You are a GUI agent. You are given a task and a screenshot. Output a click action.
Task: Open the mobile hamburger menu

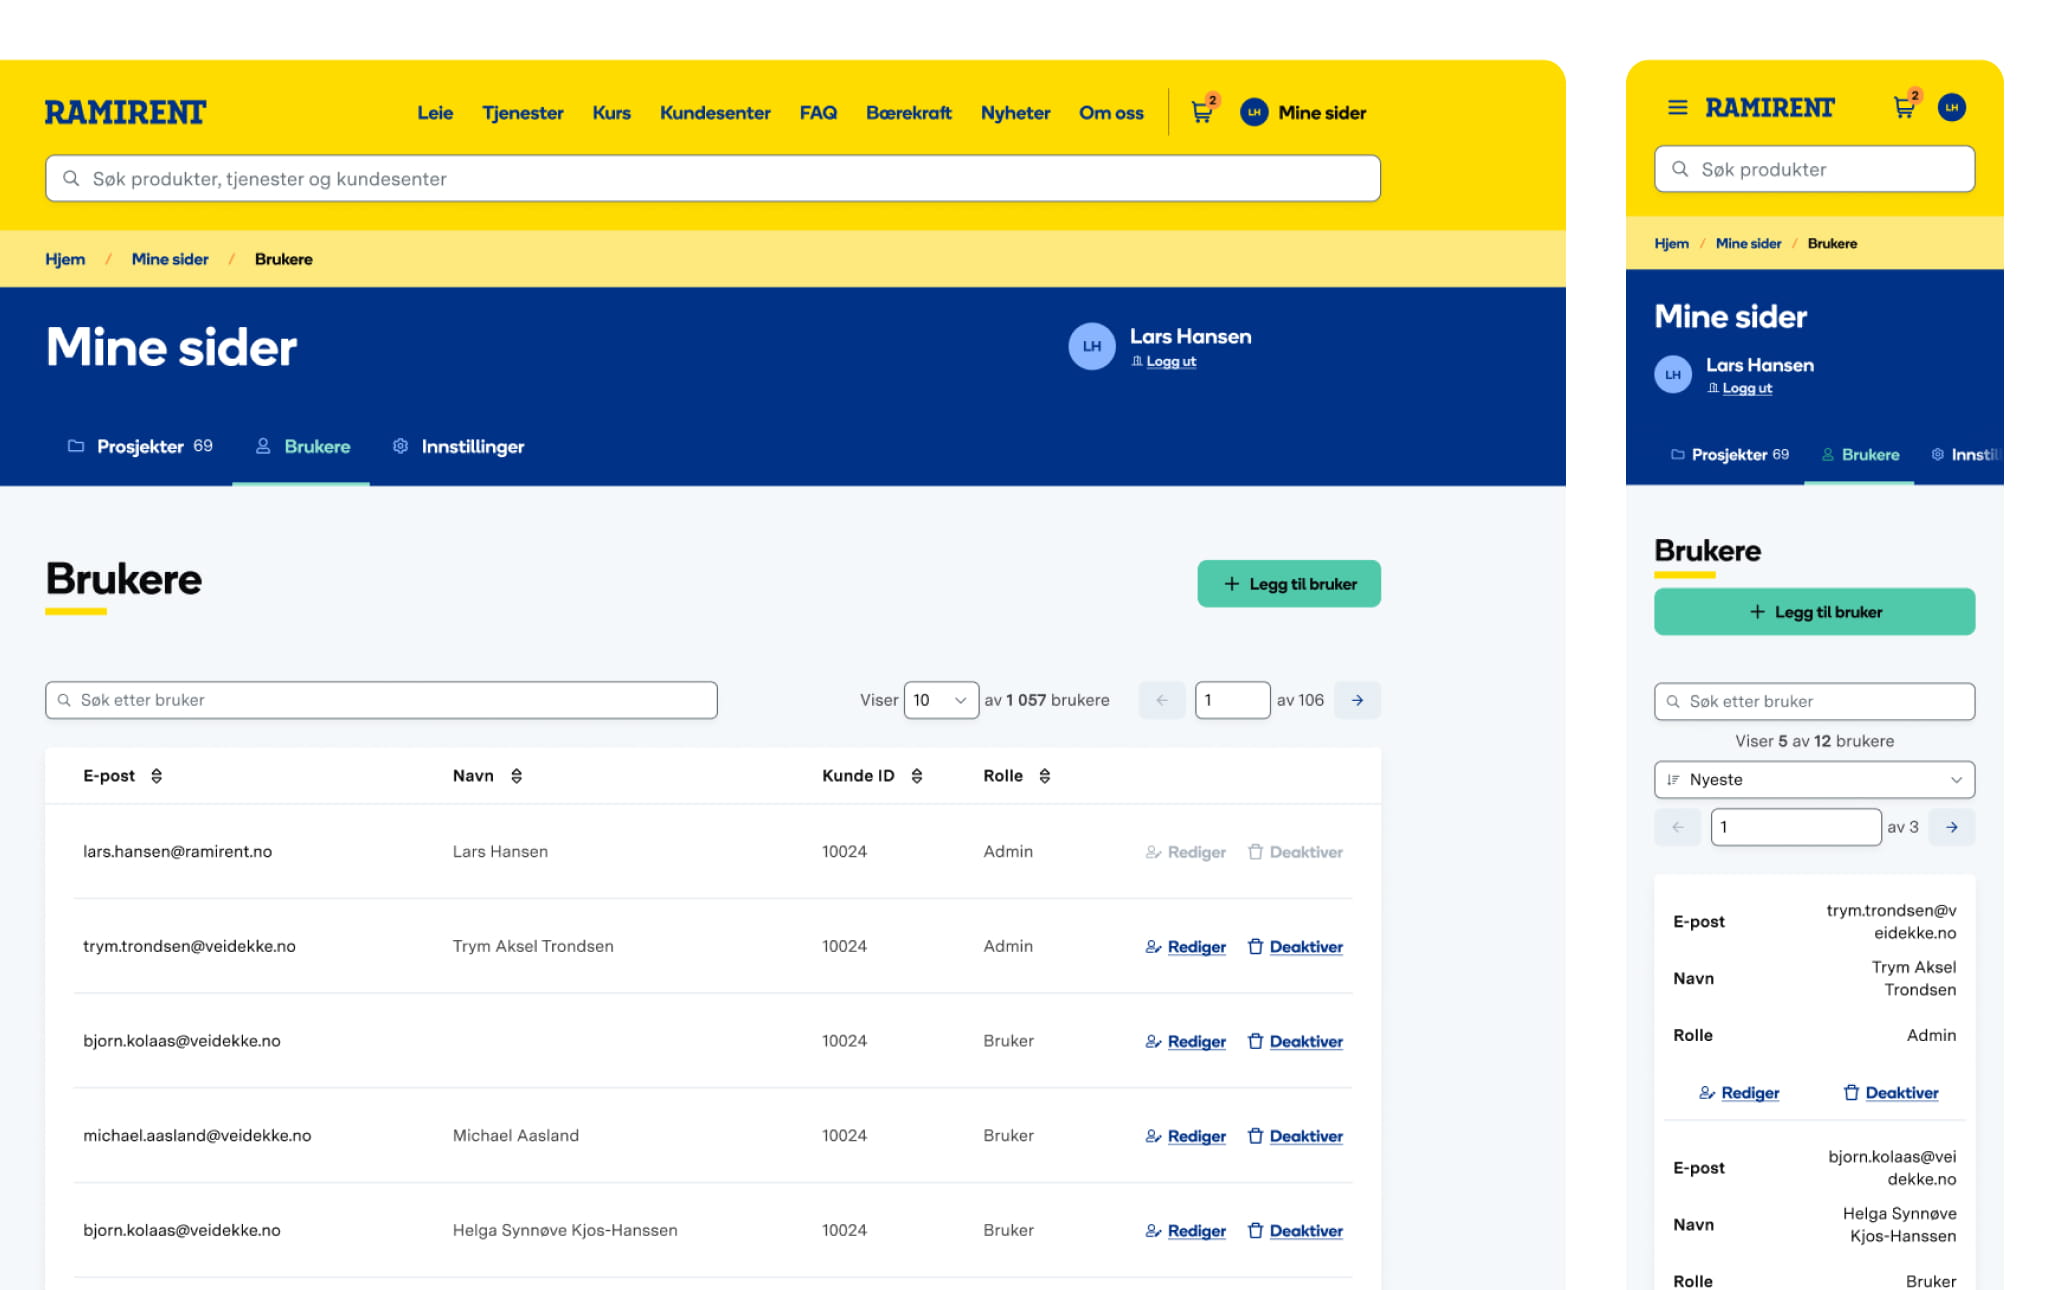[1677, 107]
